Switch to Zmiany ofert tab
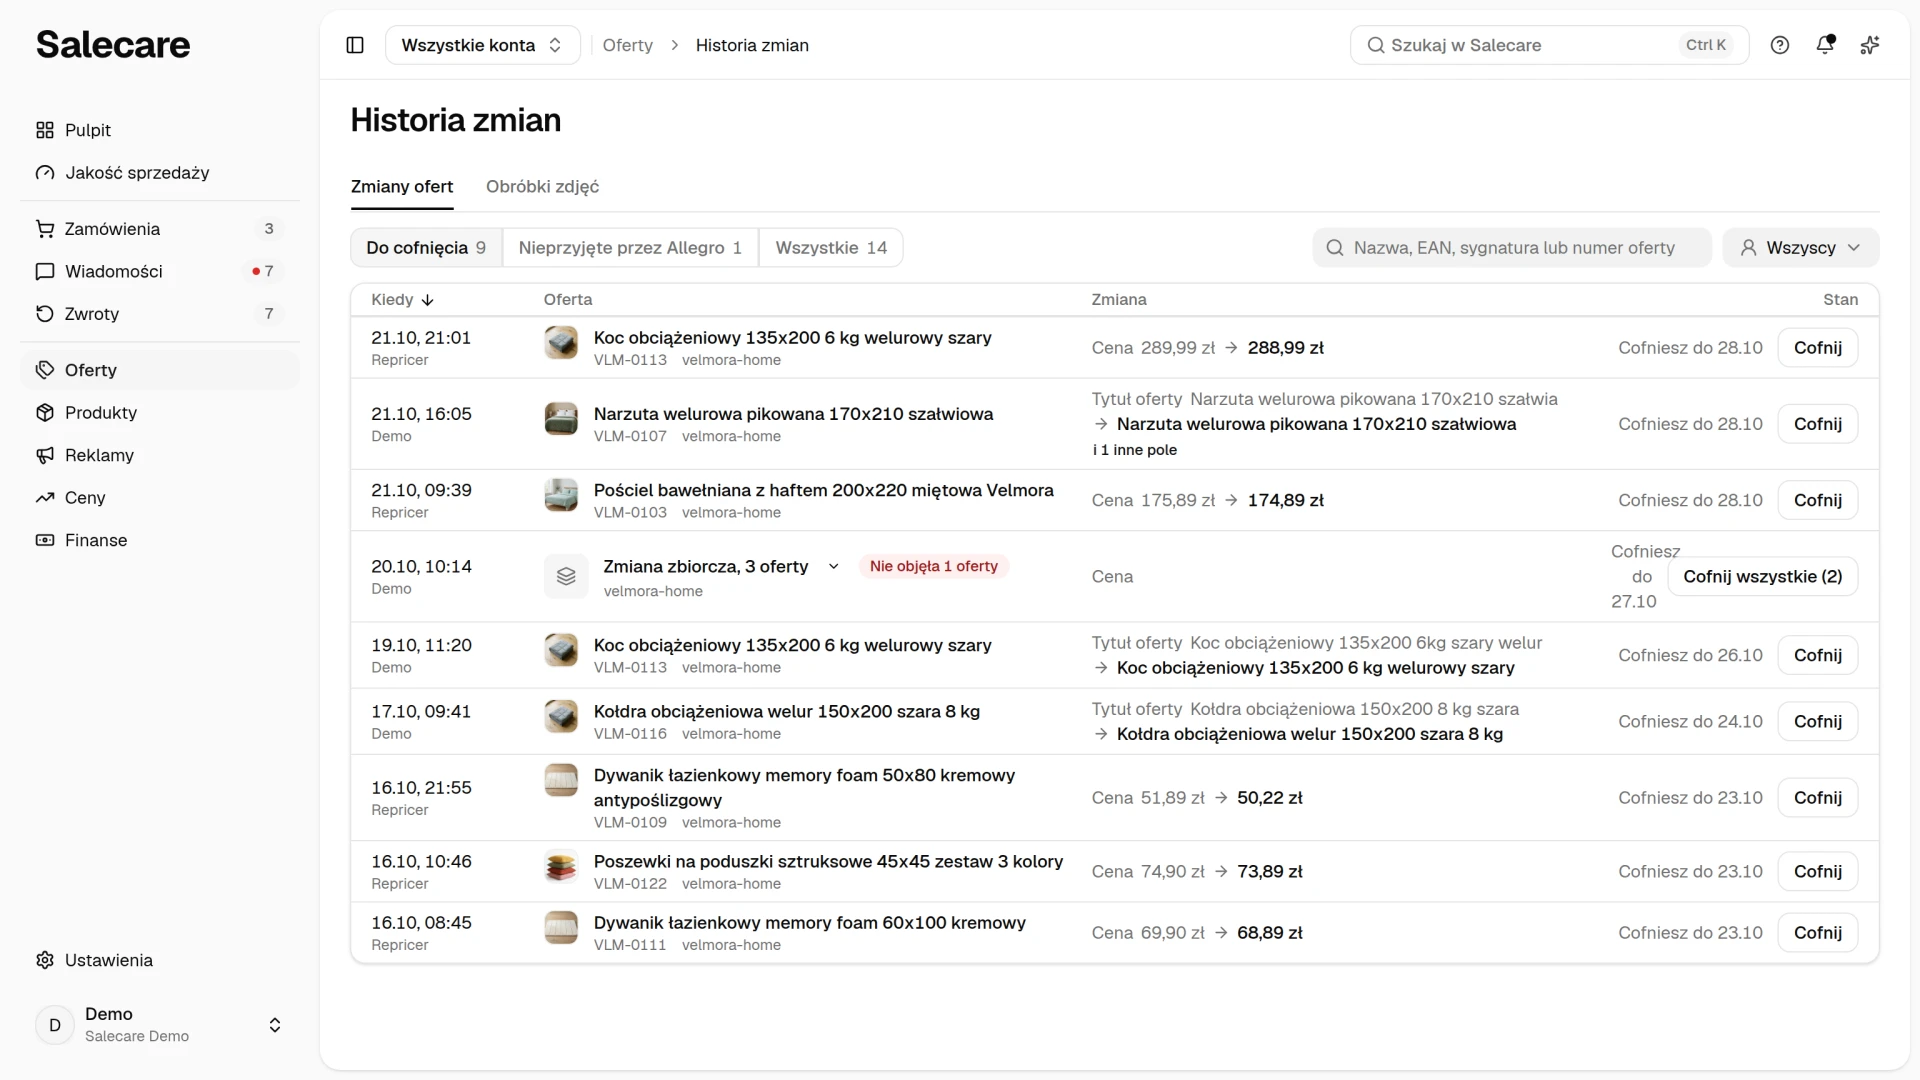The image size is (1920, 1080). pos(402,187)
